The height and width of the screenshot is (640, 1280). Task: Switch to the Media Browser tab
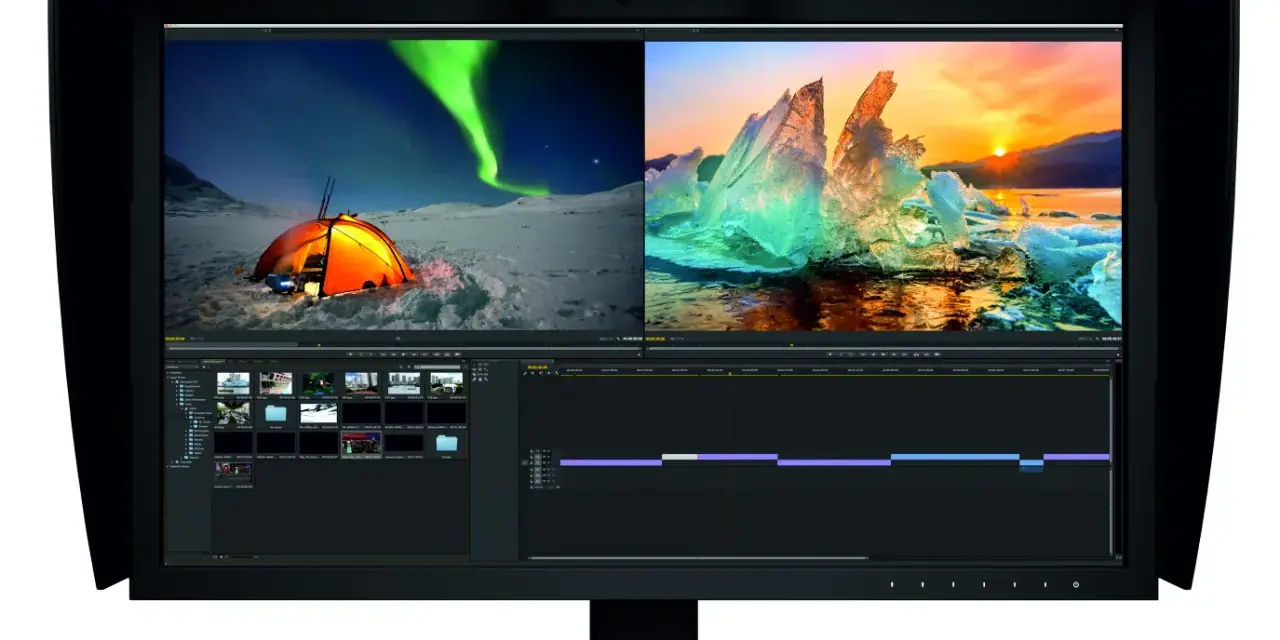[x=213, y=361]
